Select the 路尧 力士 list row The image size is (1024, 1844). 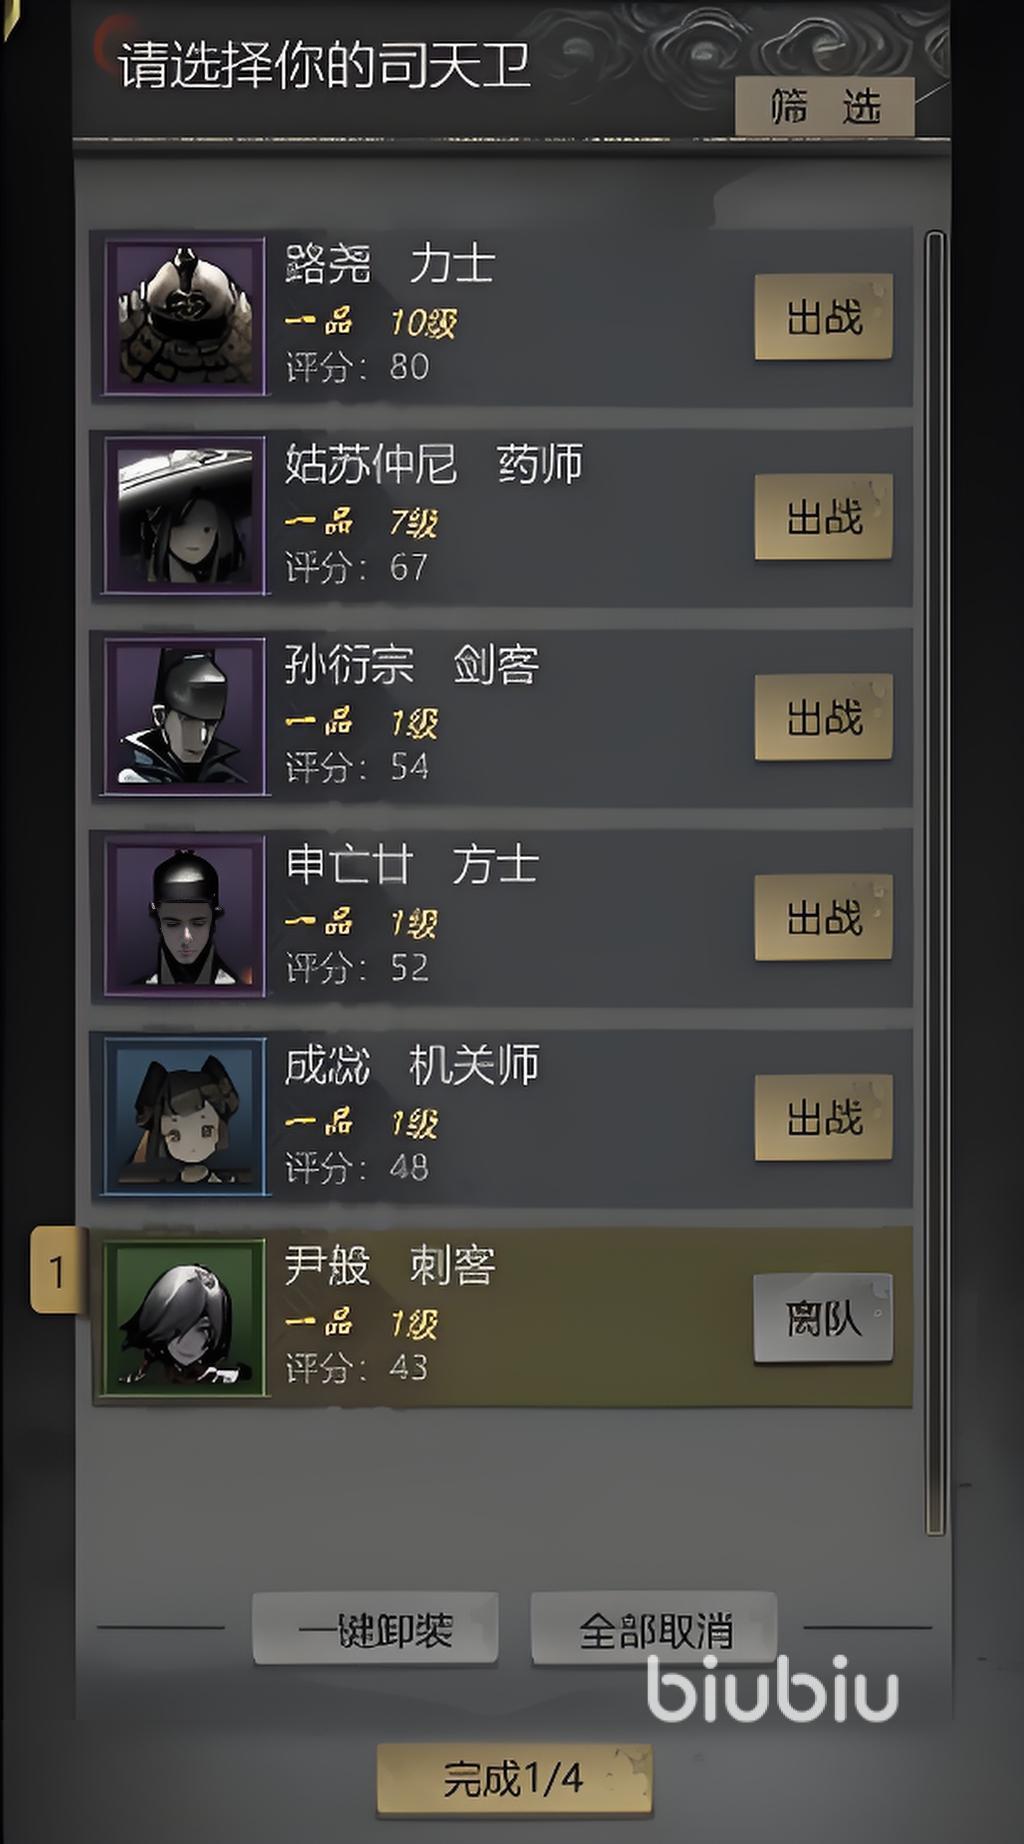point(502,317)
